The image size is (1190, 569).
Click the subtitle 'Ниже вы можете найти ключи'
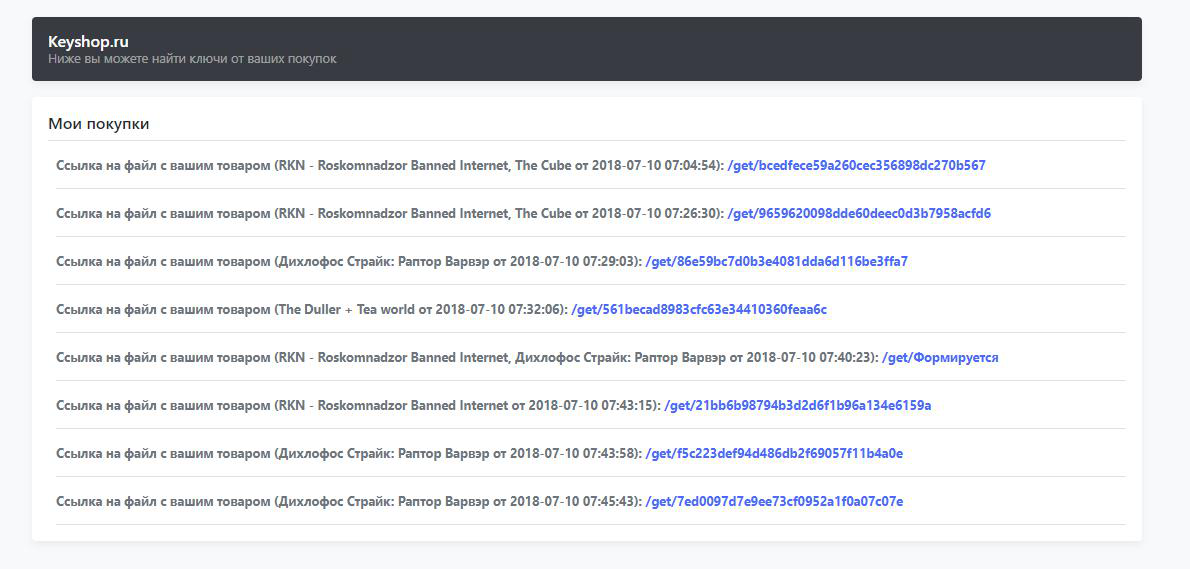(192, 58)
